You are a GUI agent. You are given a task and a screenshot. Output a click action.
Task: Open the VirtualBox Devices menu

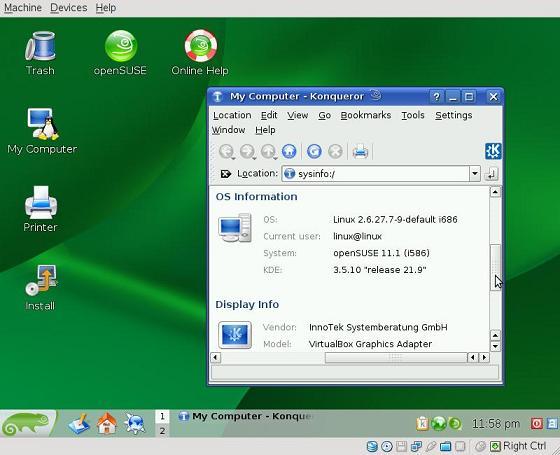click(69, 8)
